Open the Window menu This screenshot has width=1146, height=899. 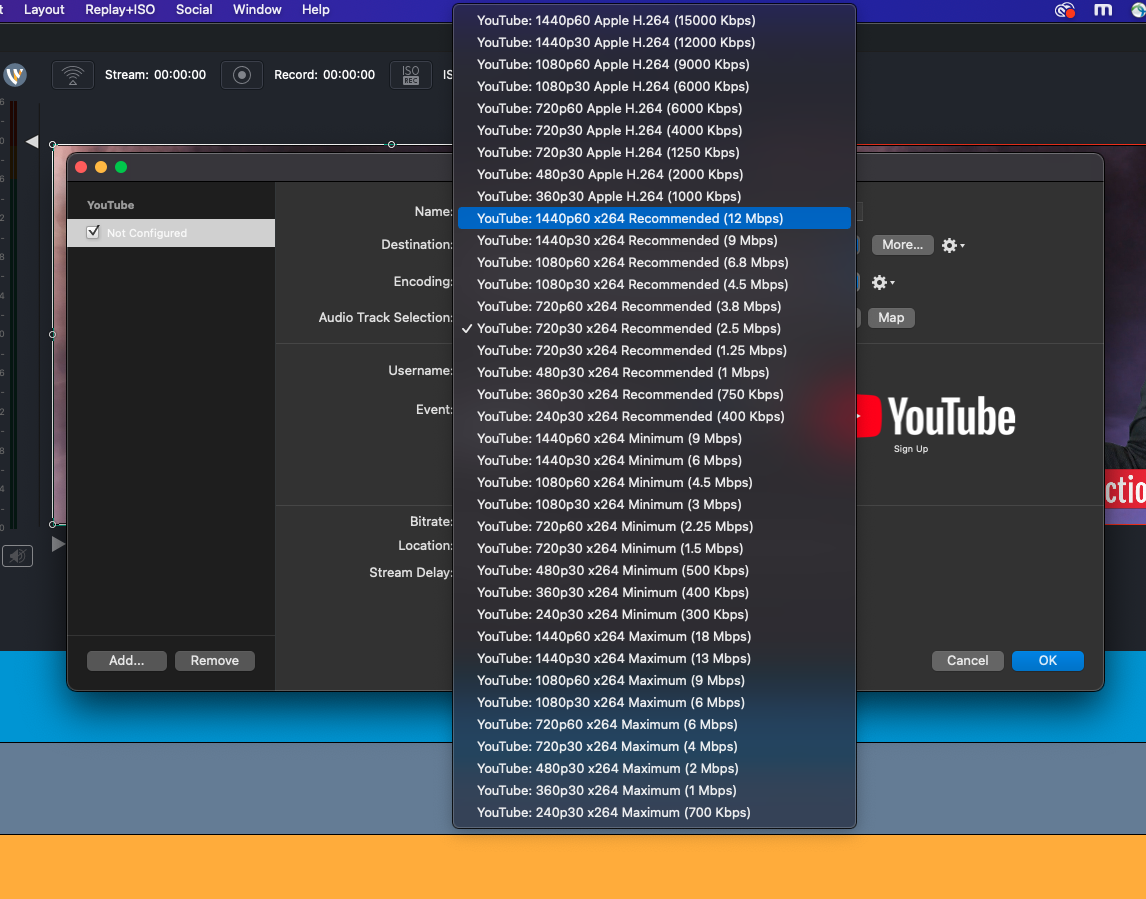(x=257, y=10)
